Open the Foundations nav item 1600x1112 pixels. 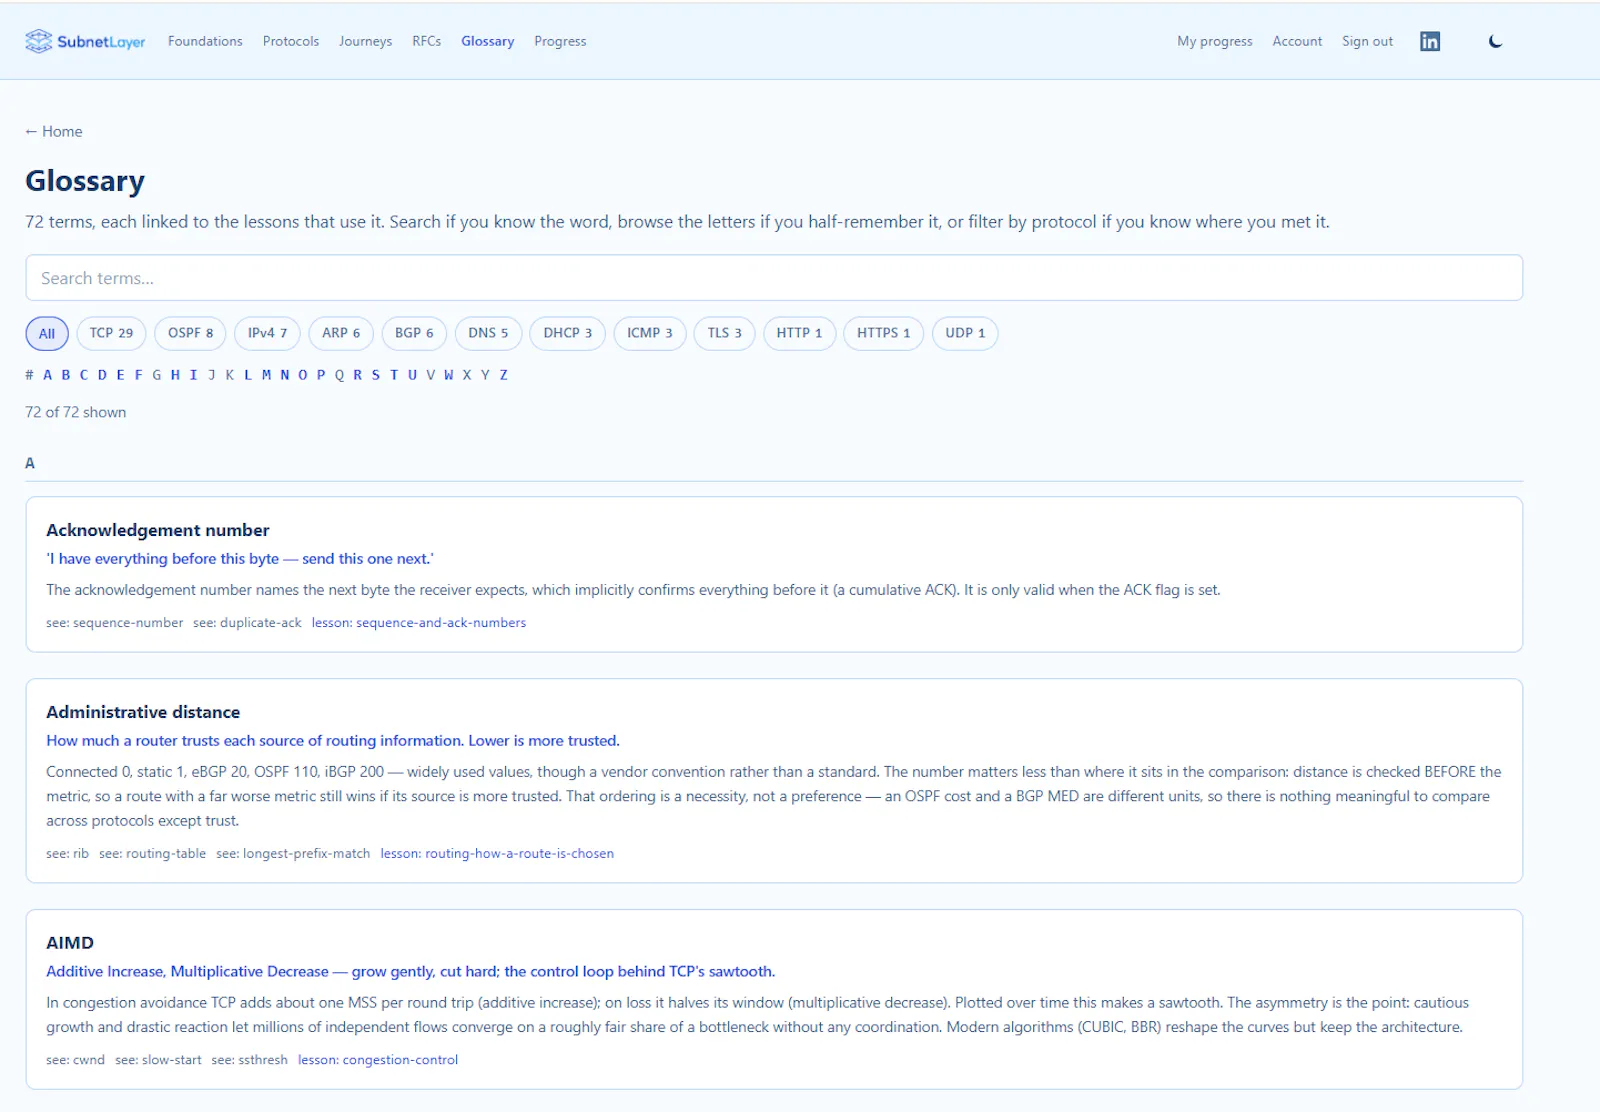point(205,41)
